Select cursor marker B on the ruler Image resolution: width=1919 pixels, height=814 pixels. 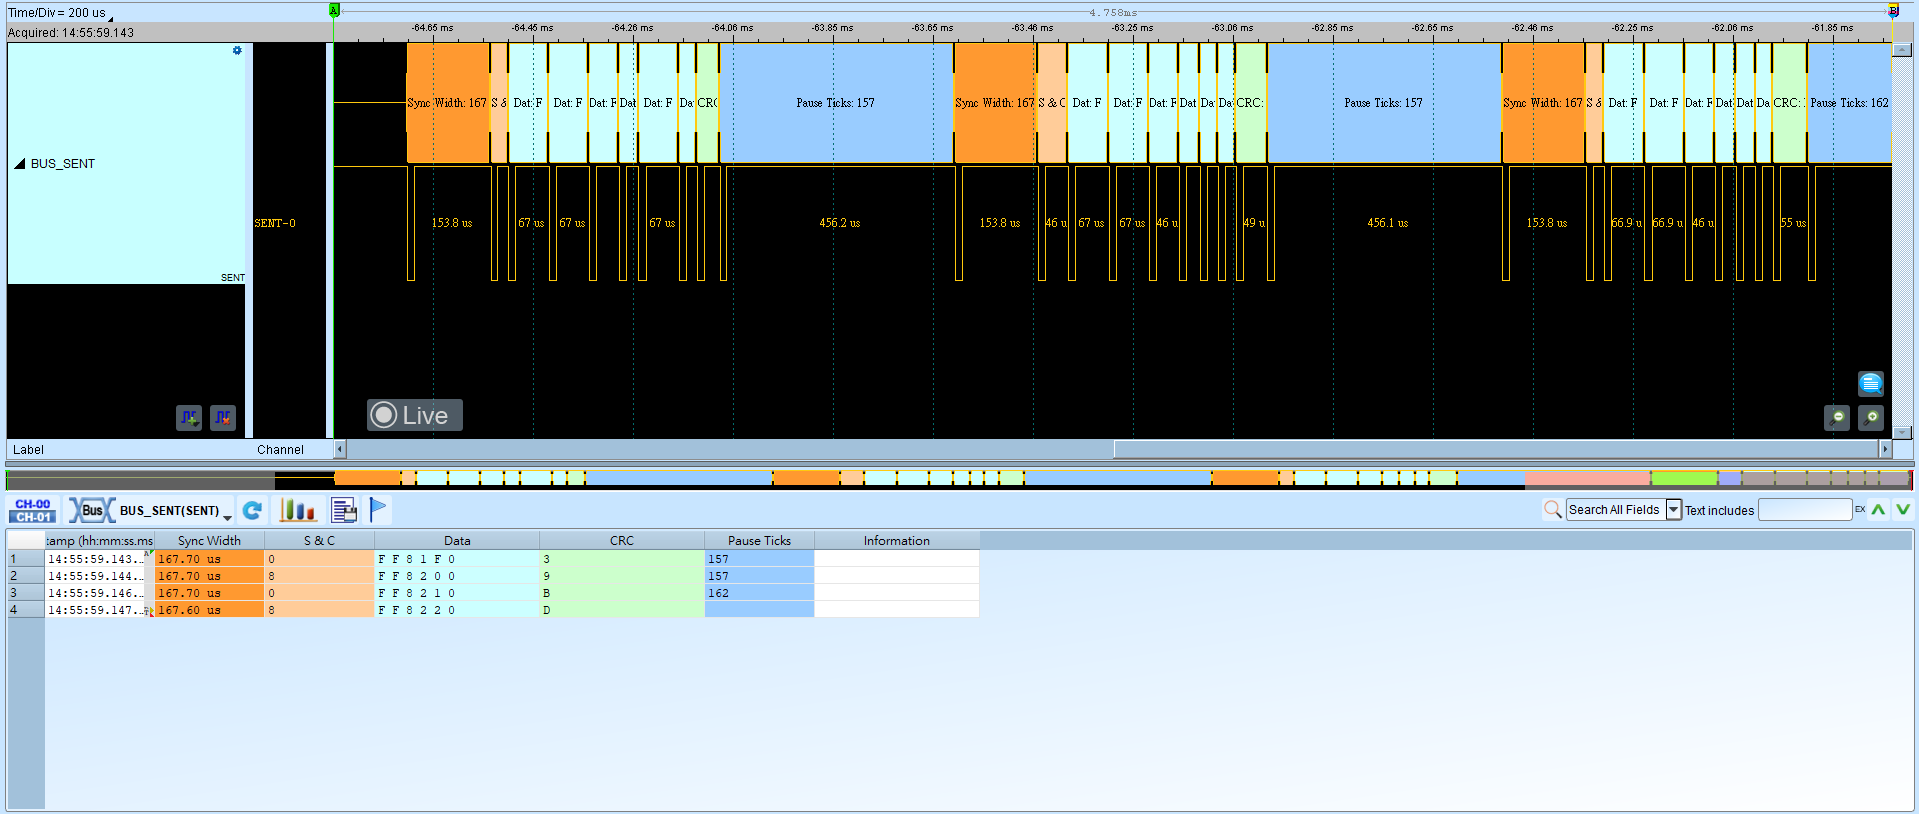[x=1892, y=10]
